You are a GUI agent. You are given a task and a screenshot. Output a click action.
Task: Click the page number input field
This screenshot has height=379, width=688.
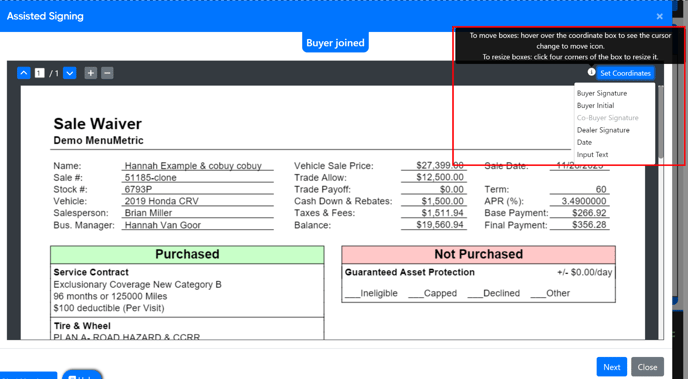(x=39, y=73)
